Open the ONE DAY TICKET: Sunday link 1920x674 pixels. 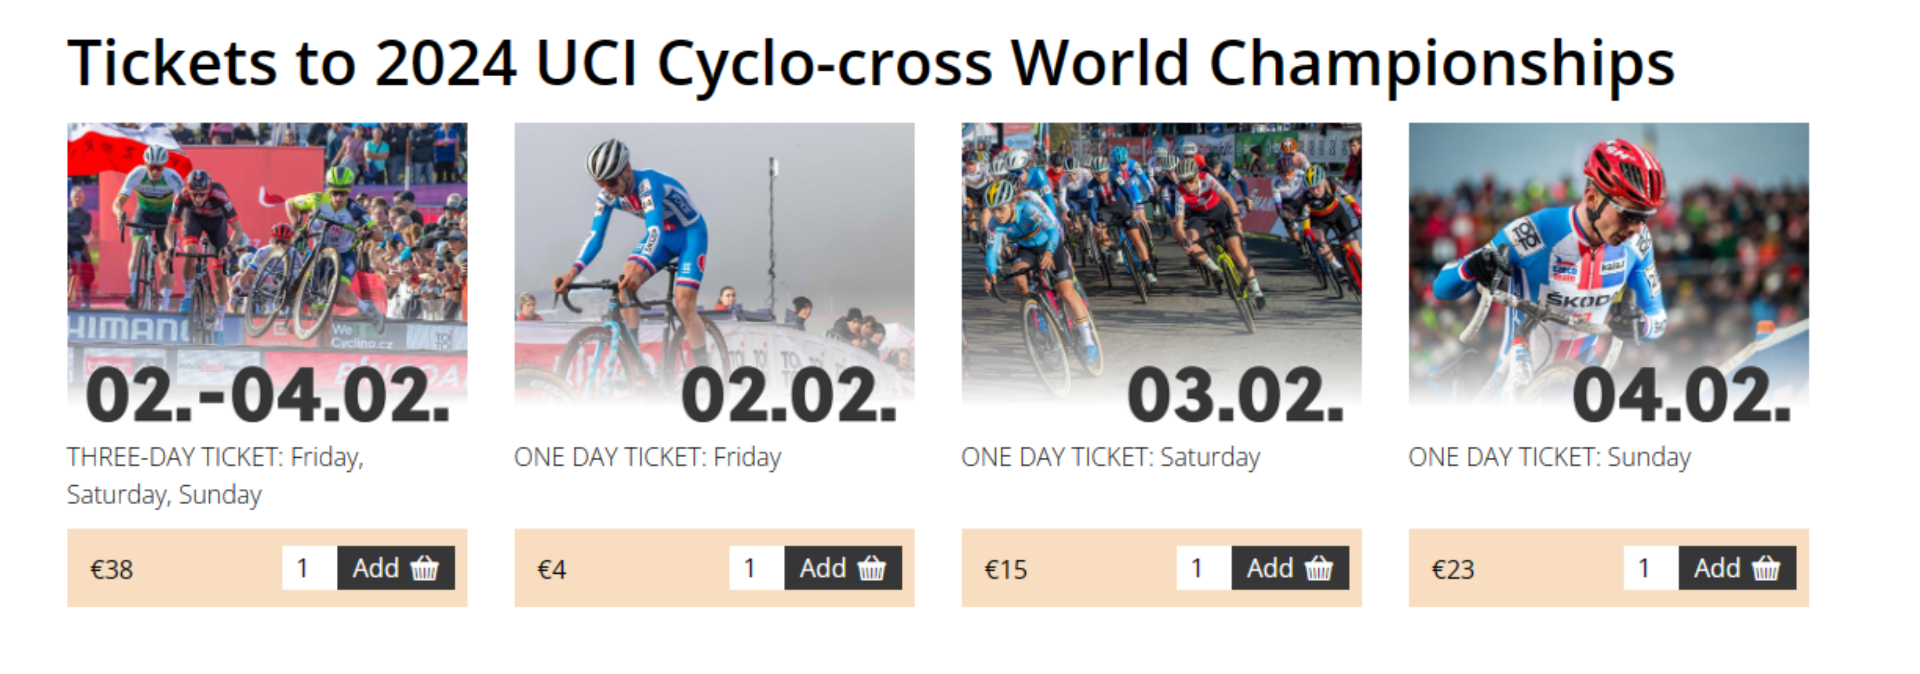pos(1549,457)
